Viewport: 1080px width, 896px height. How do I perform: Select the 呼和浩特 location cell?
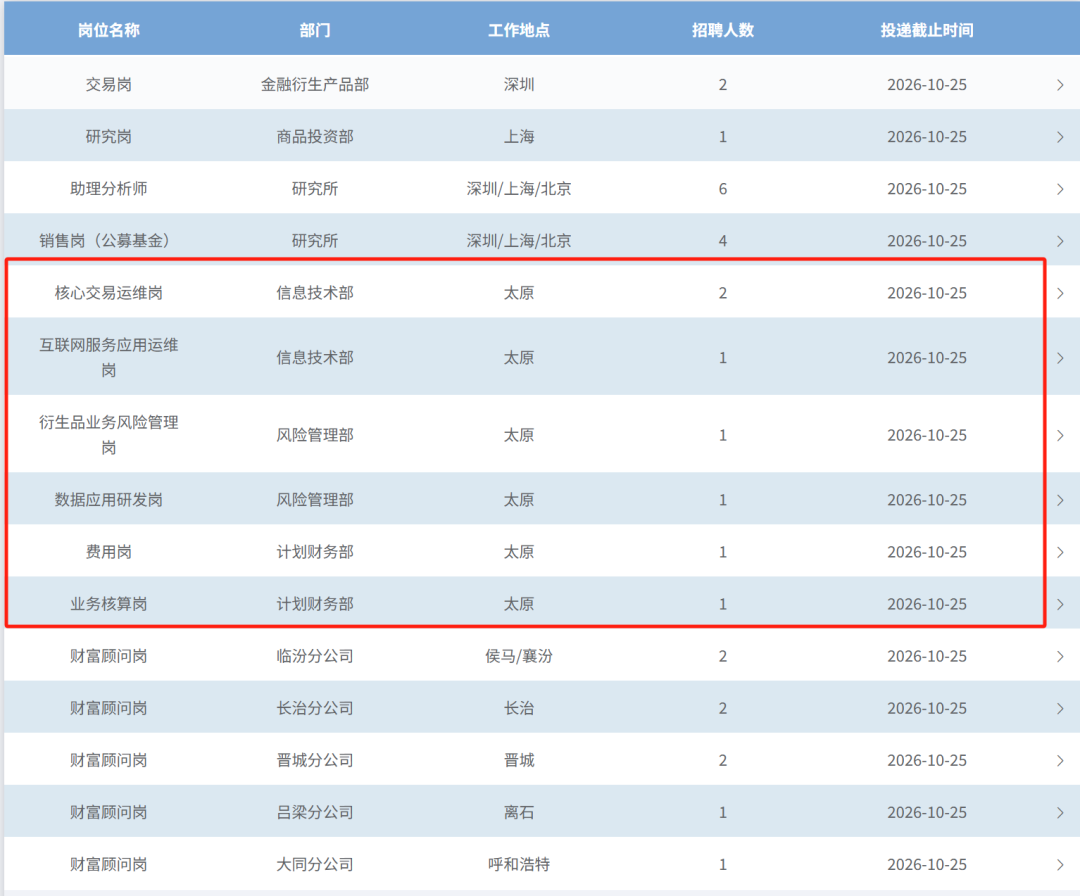pos(519,864)
